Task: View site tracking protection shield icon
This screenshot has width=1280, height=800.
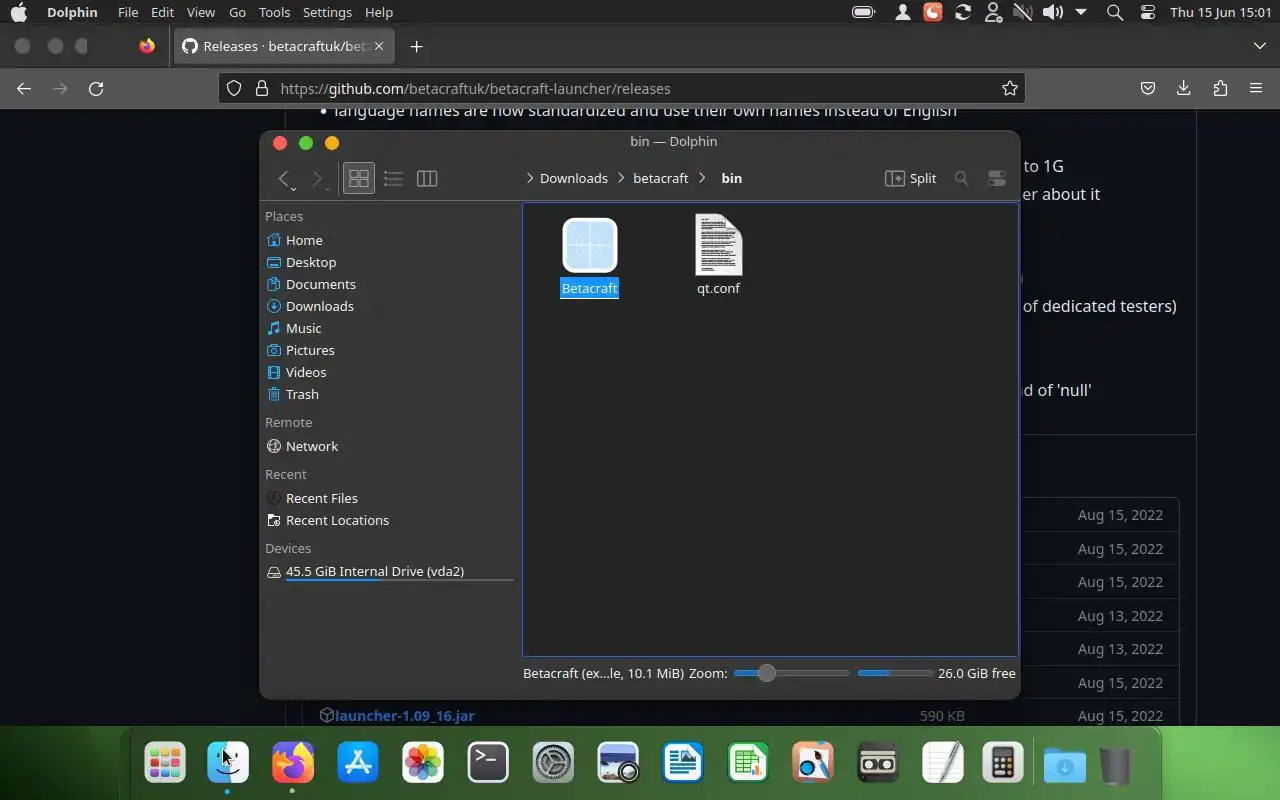Action: tap(233, 88)
